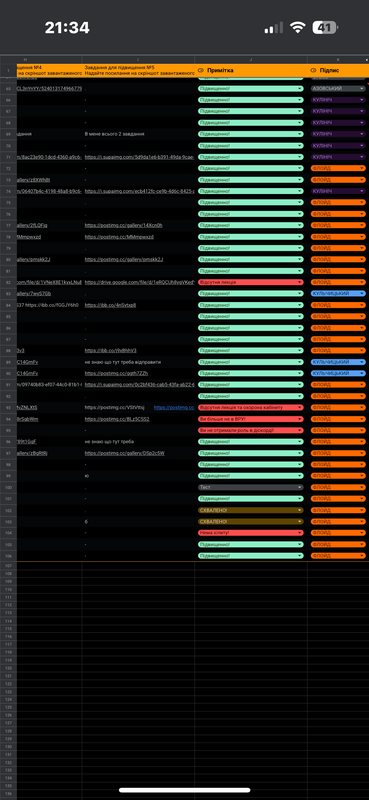Open the blue posting.cc link in row 93

[x=174, y=408]
